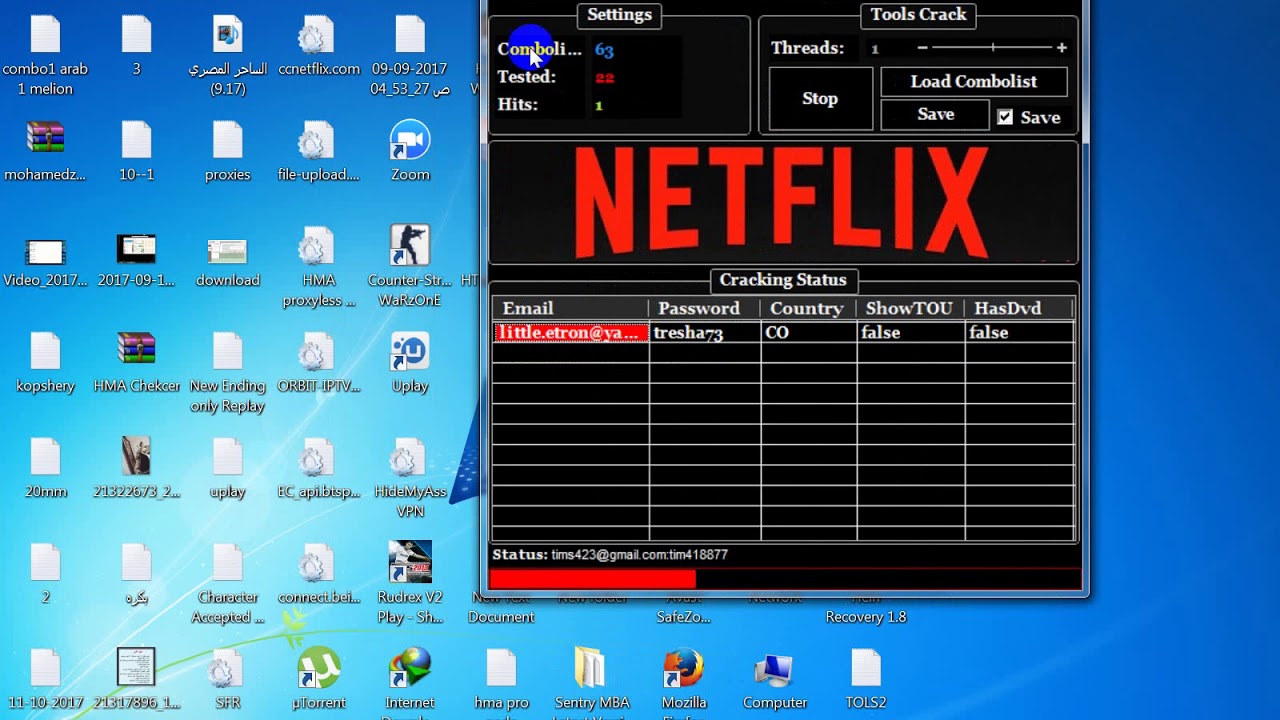Click the Hits count value 1
This screenshot has height=720, width=1280.
[x=599, y=105]
